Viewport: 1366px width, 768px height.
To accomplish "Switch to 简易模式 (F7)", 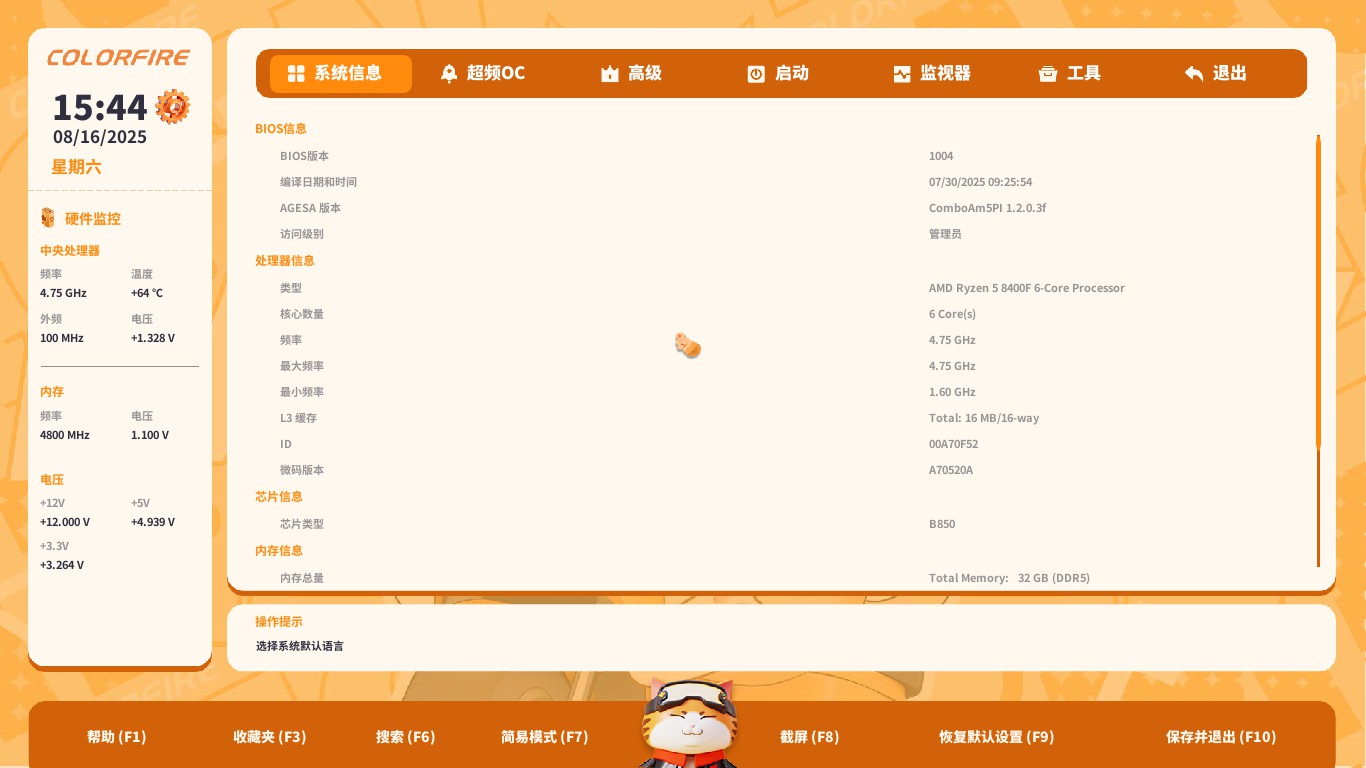I will click(545, 737).
